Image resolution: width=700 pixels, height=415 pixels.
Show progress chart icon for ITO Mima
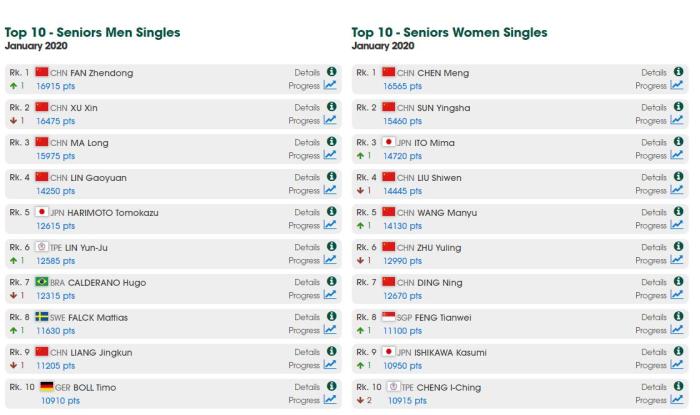(x=677, y=155)
